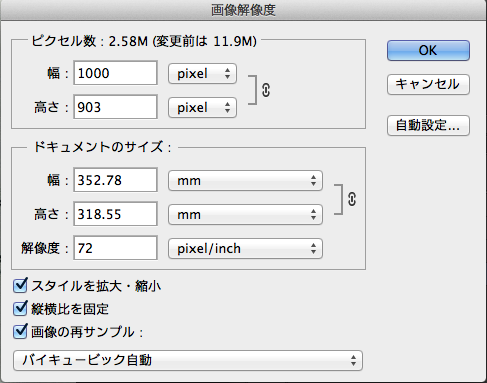Click the document size chain link icon

tap(352, 199)
